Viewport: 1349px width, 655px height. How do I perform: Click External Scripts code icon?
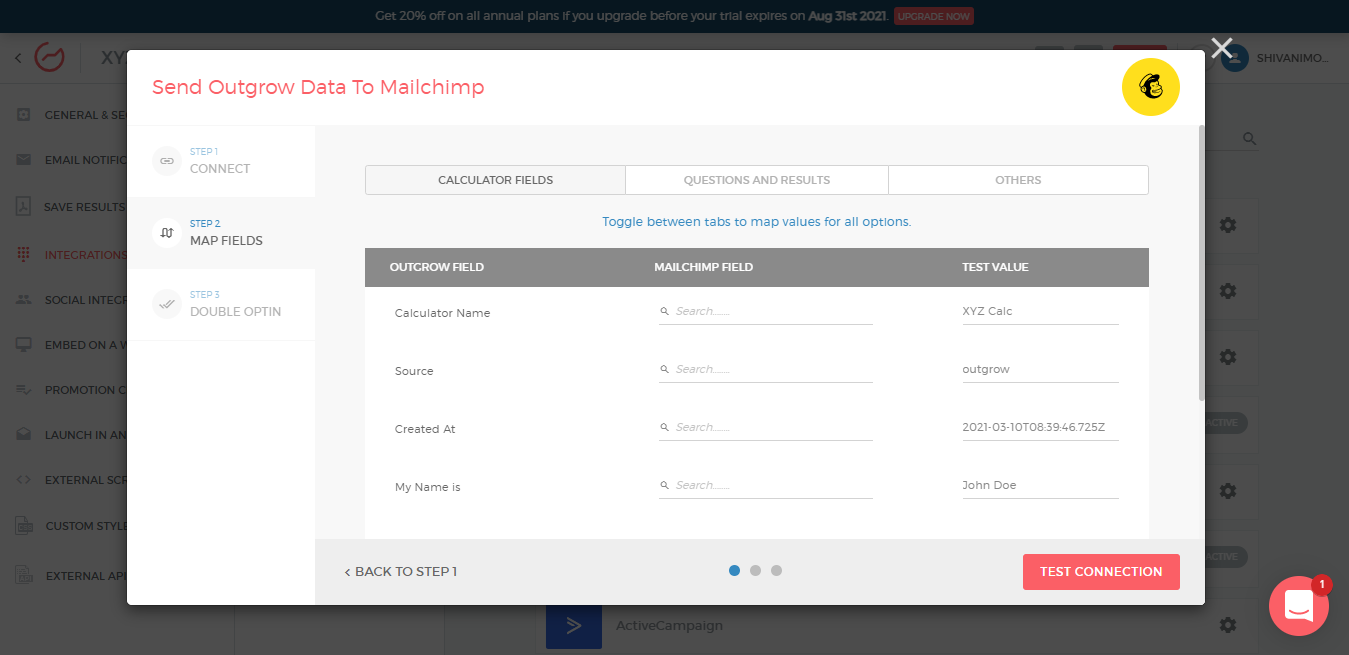(x=24, y=480)
